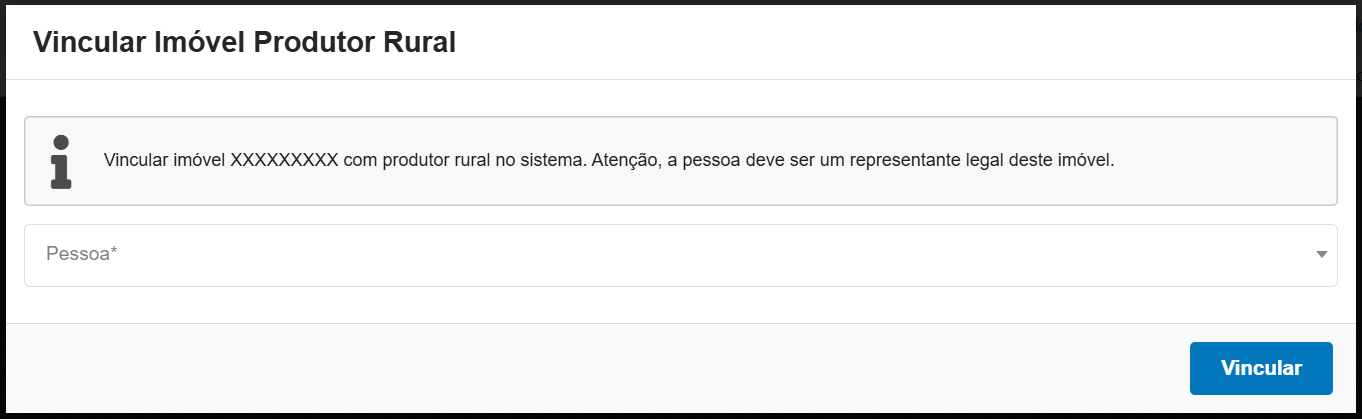Click the "Pessoa*" placeholder text

click(x=82, y=255)
